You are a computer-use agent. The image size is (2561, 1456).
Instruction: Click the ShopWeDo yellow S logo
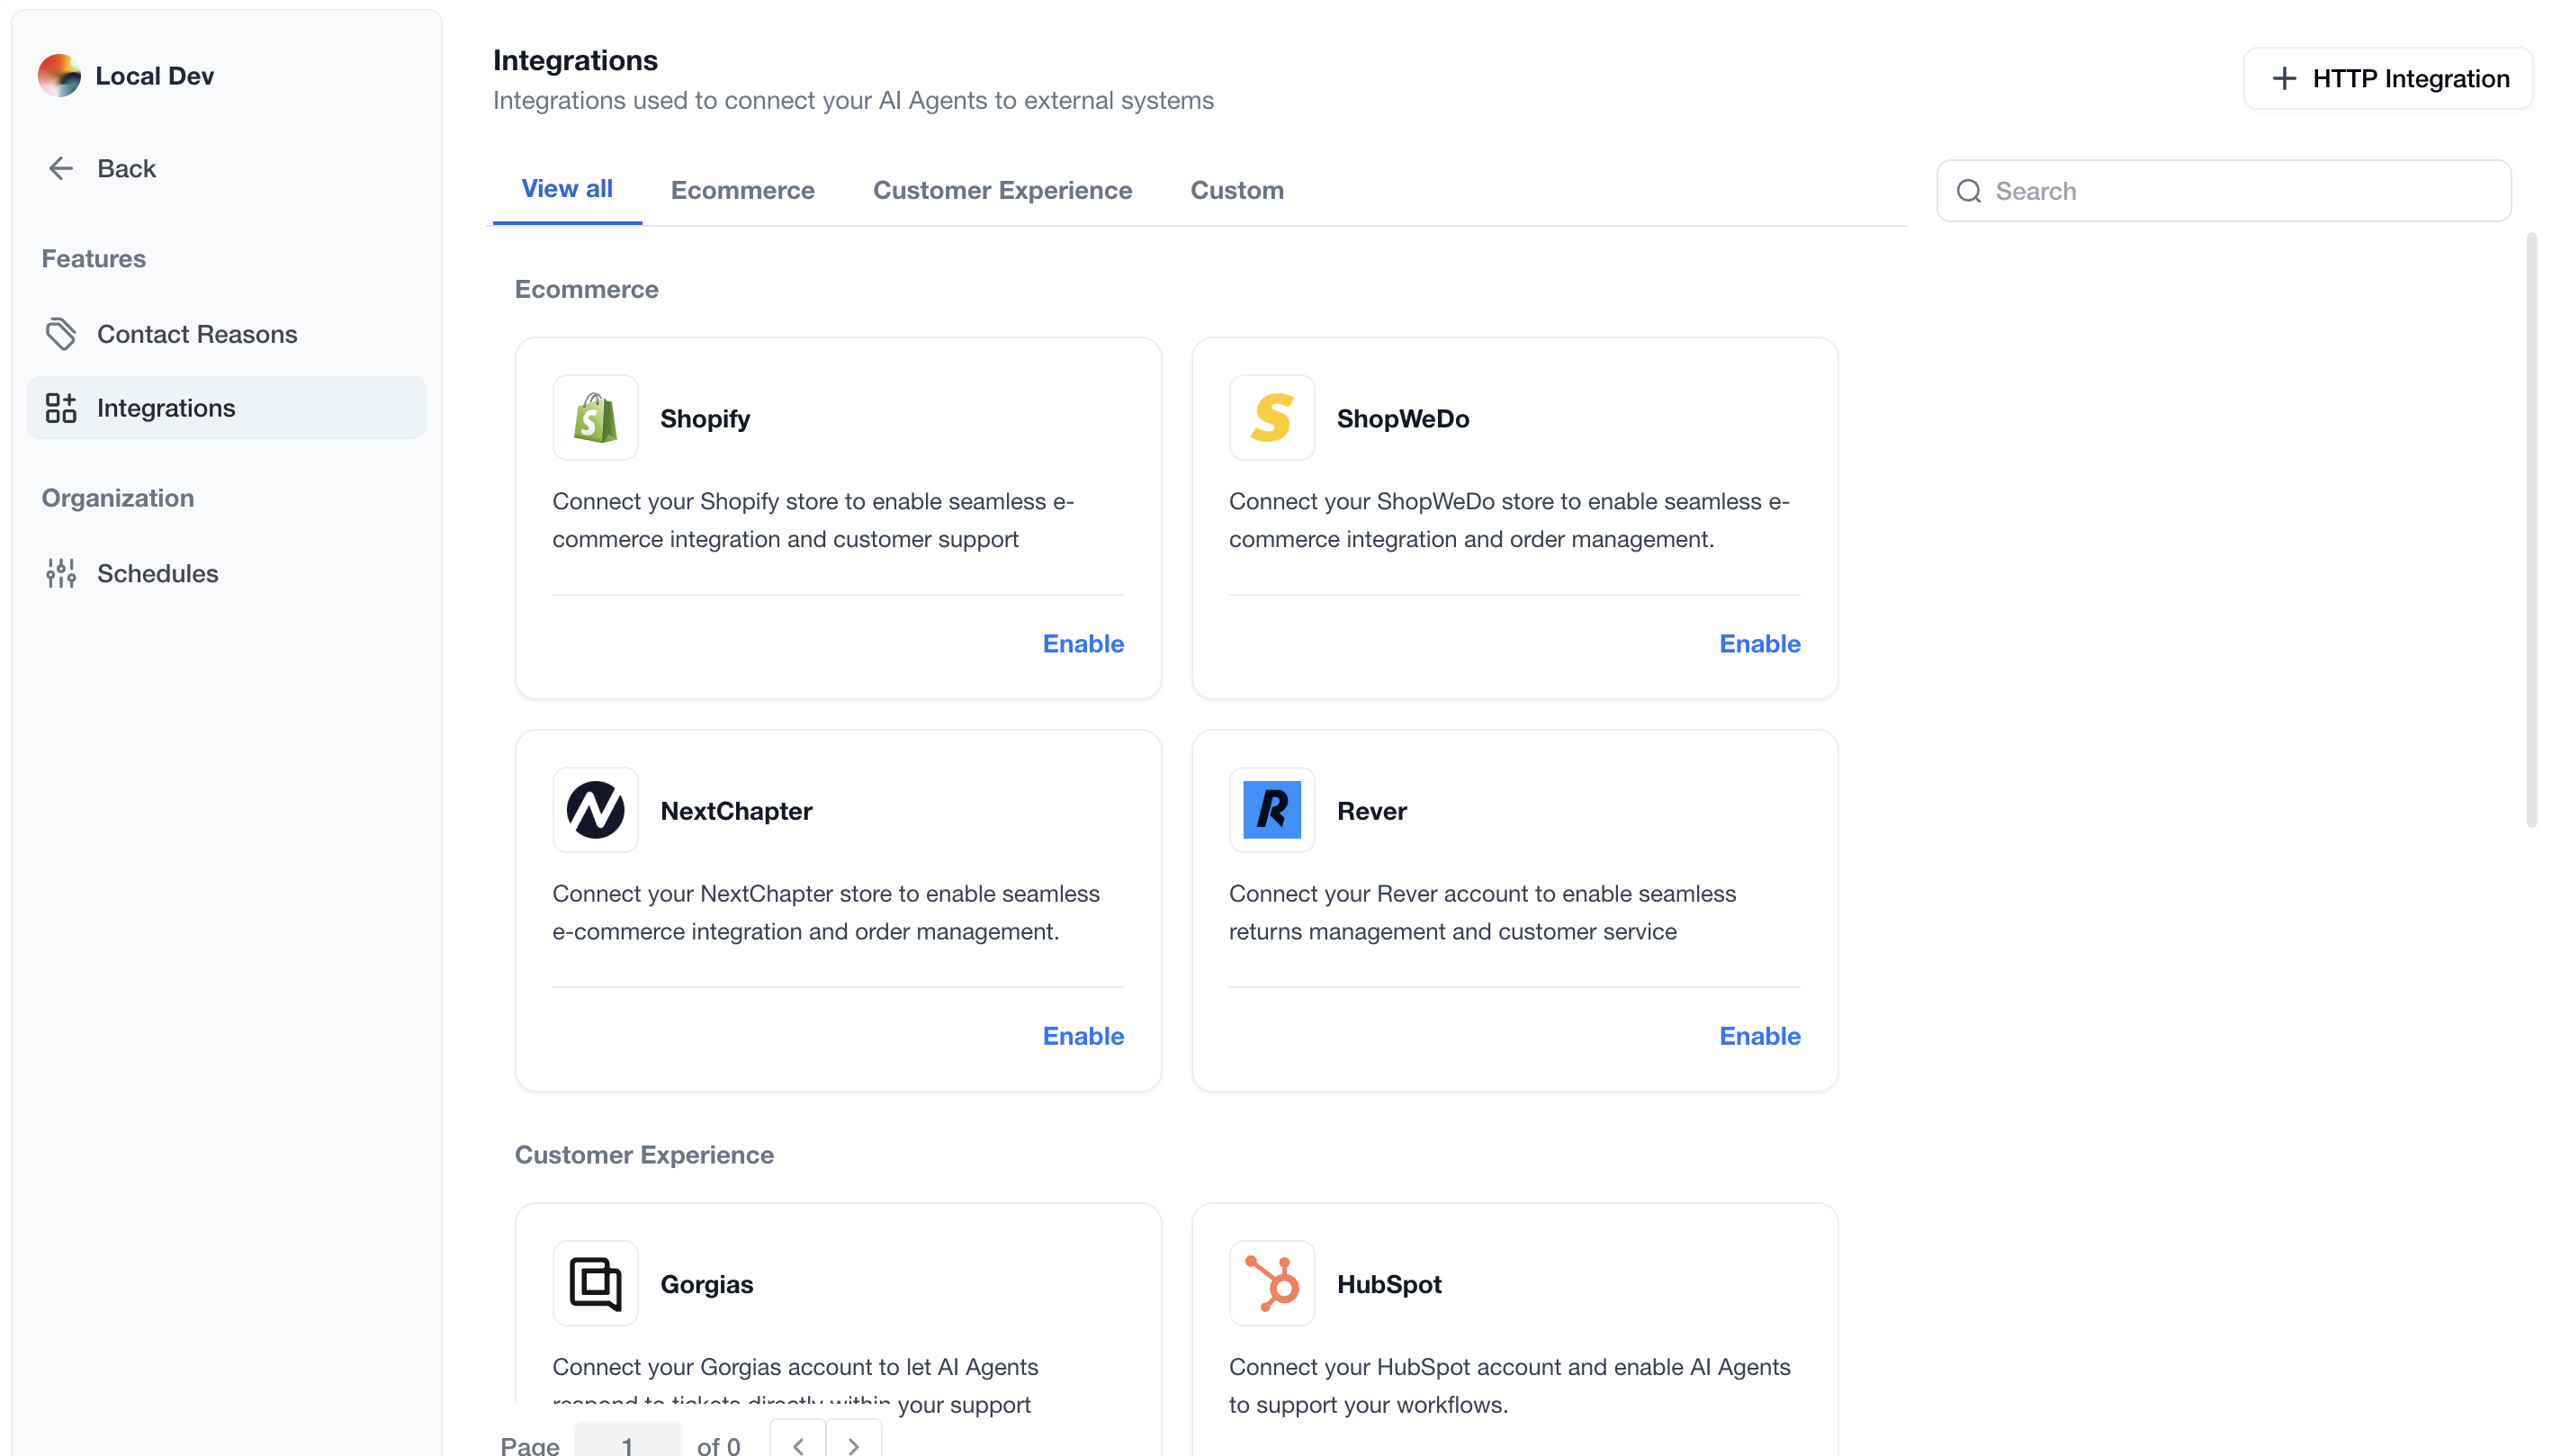click(1271, 418)
